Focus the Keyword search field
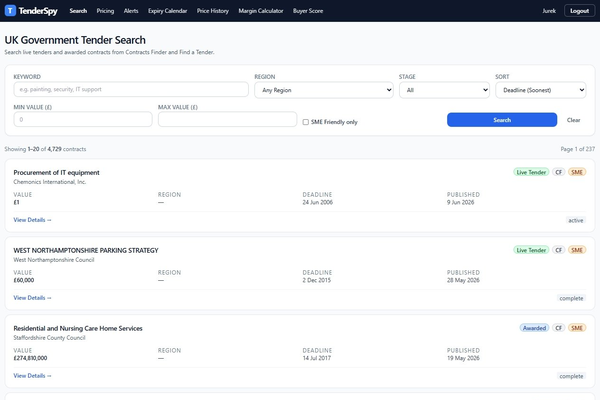Viewport: 600px width, 400px height. pyautogui.click(x=131, y=89)
